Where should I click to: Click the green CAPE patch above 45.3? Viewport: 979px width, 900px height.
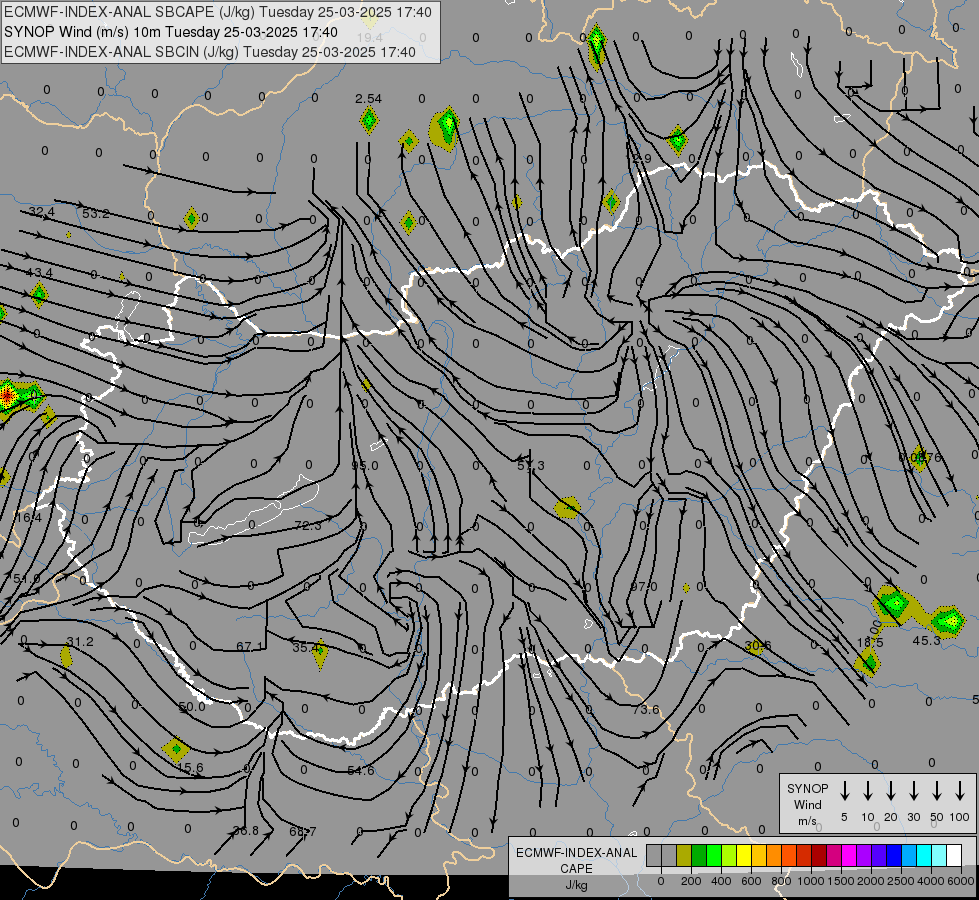tap(948, 621)
